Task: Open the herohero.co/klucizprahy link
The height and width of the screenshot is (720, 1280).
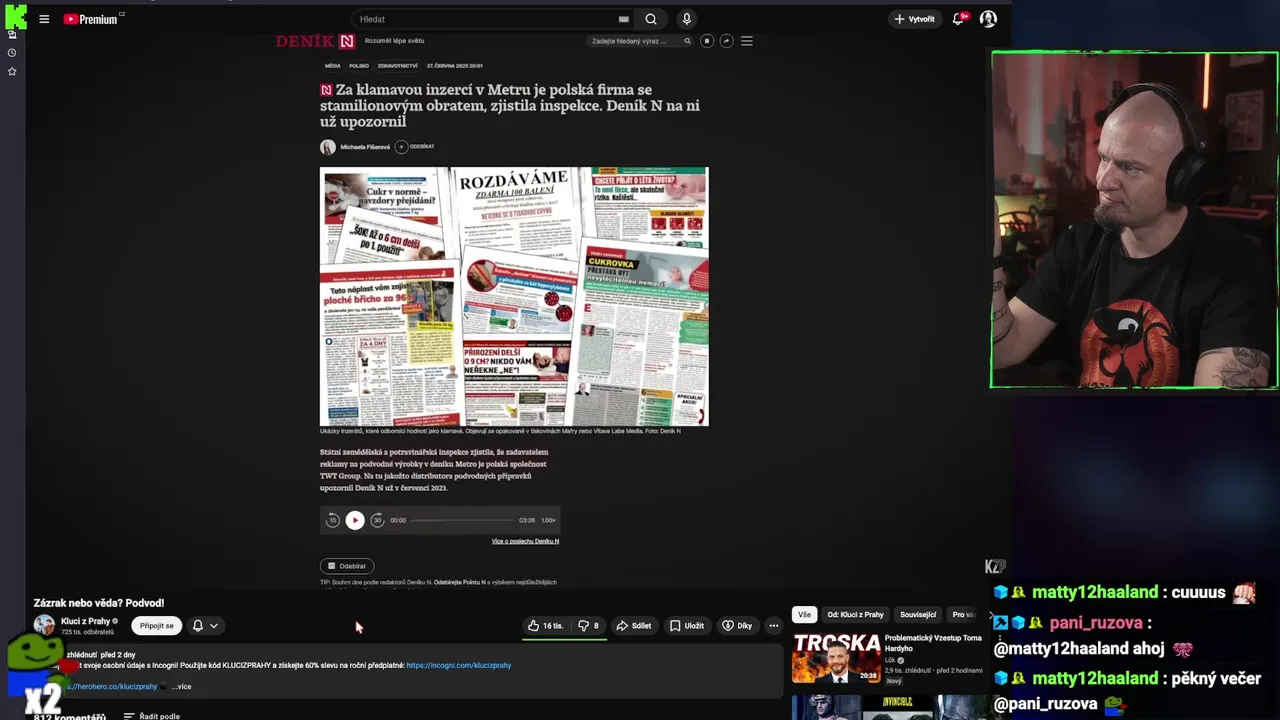Action: 111,686
